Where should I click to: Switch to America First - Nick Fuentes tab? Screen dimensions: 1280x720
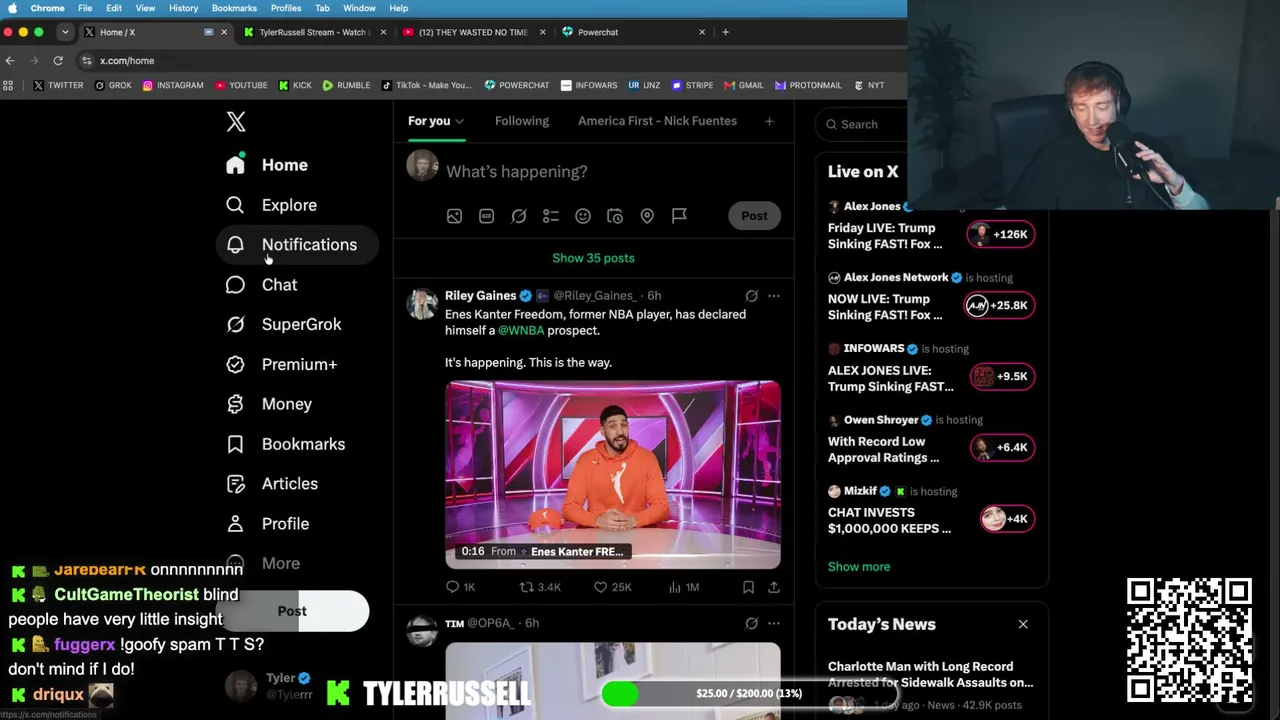657,121
